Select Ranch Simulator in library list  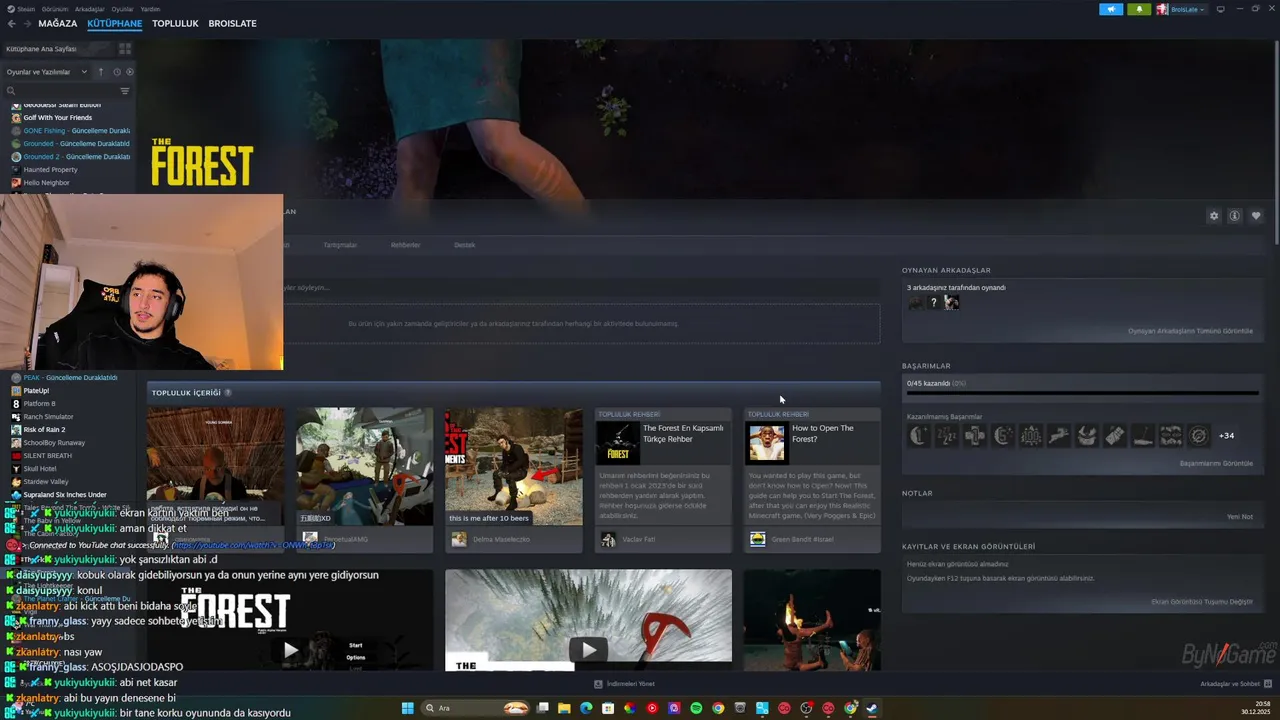[48, 416]
